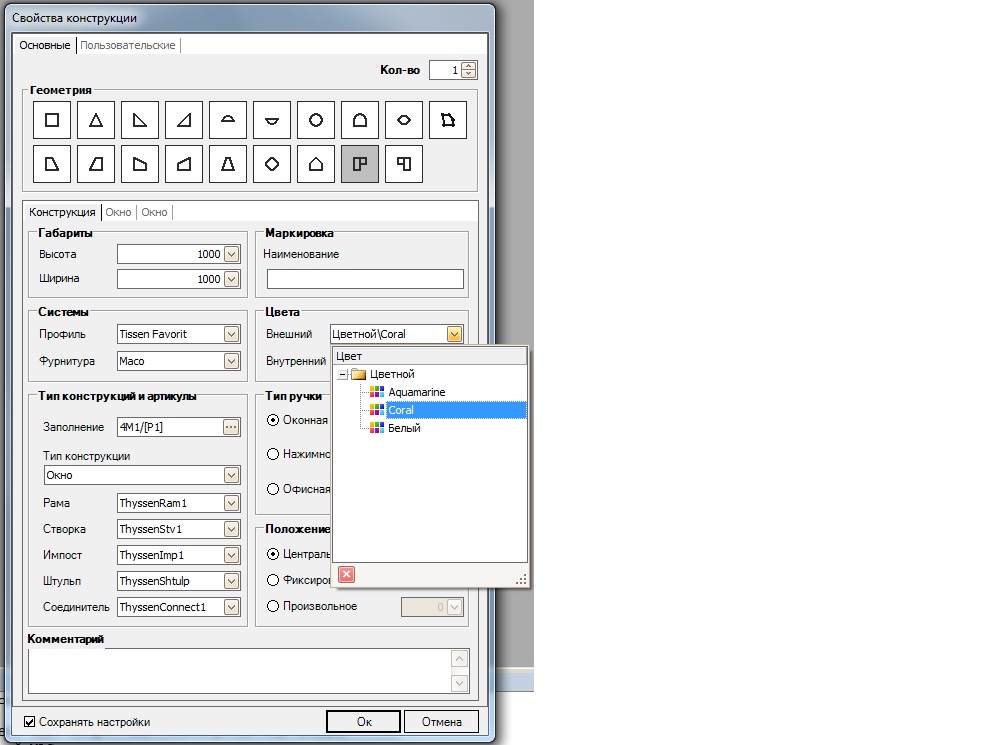Click the Наименование text field
This screenshot has width=1008, height=745.
[365, 279]
